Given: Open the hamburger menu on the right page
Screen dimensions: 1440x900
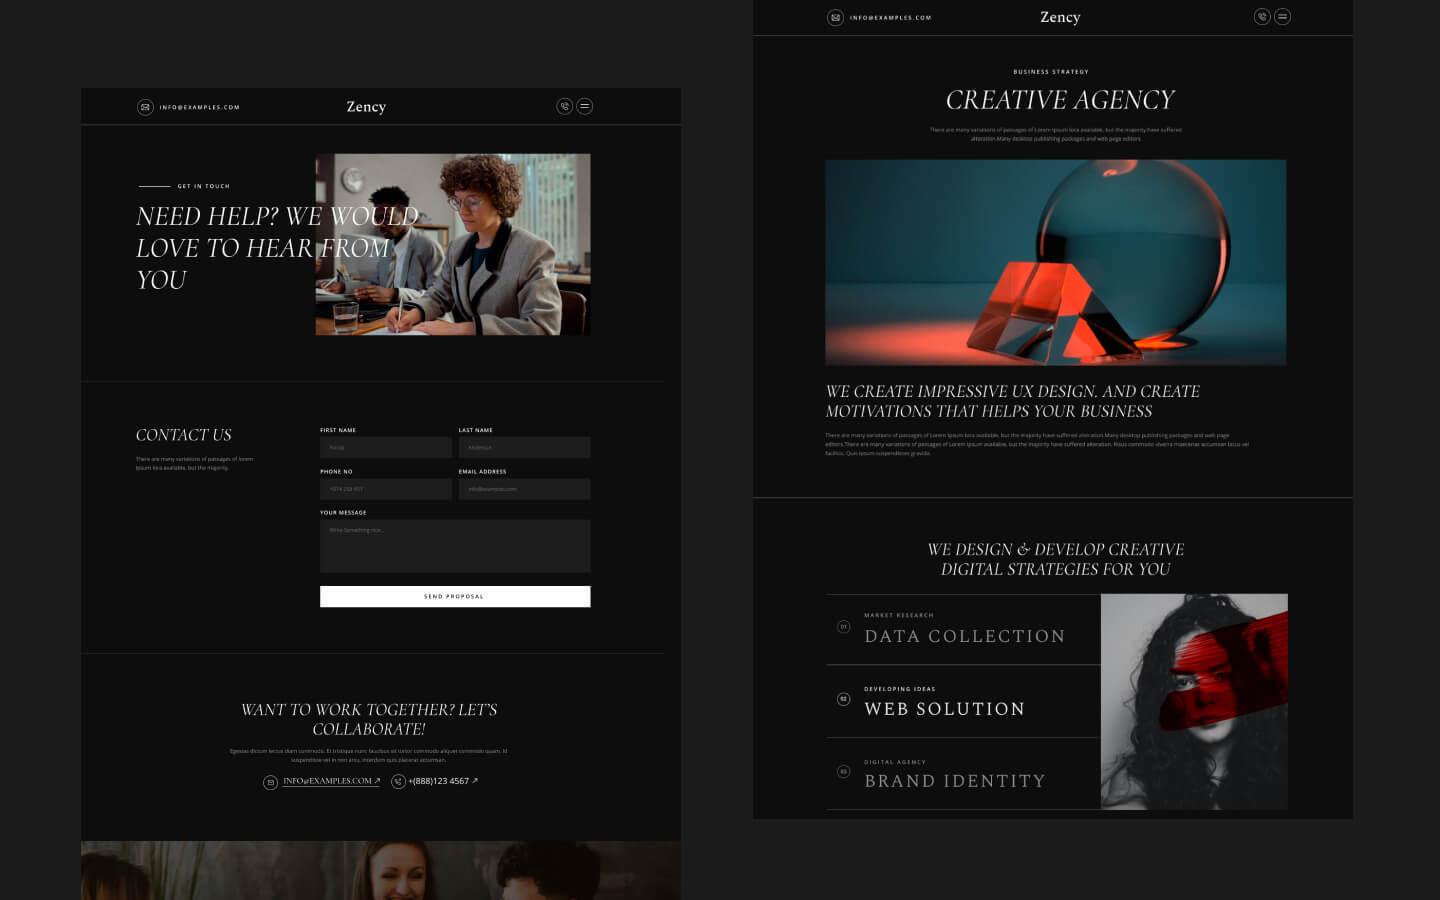Looking at the screenshot, I should click(x=1282, y=16).
